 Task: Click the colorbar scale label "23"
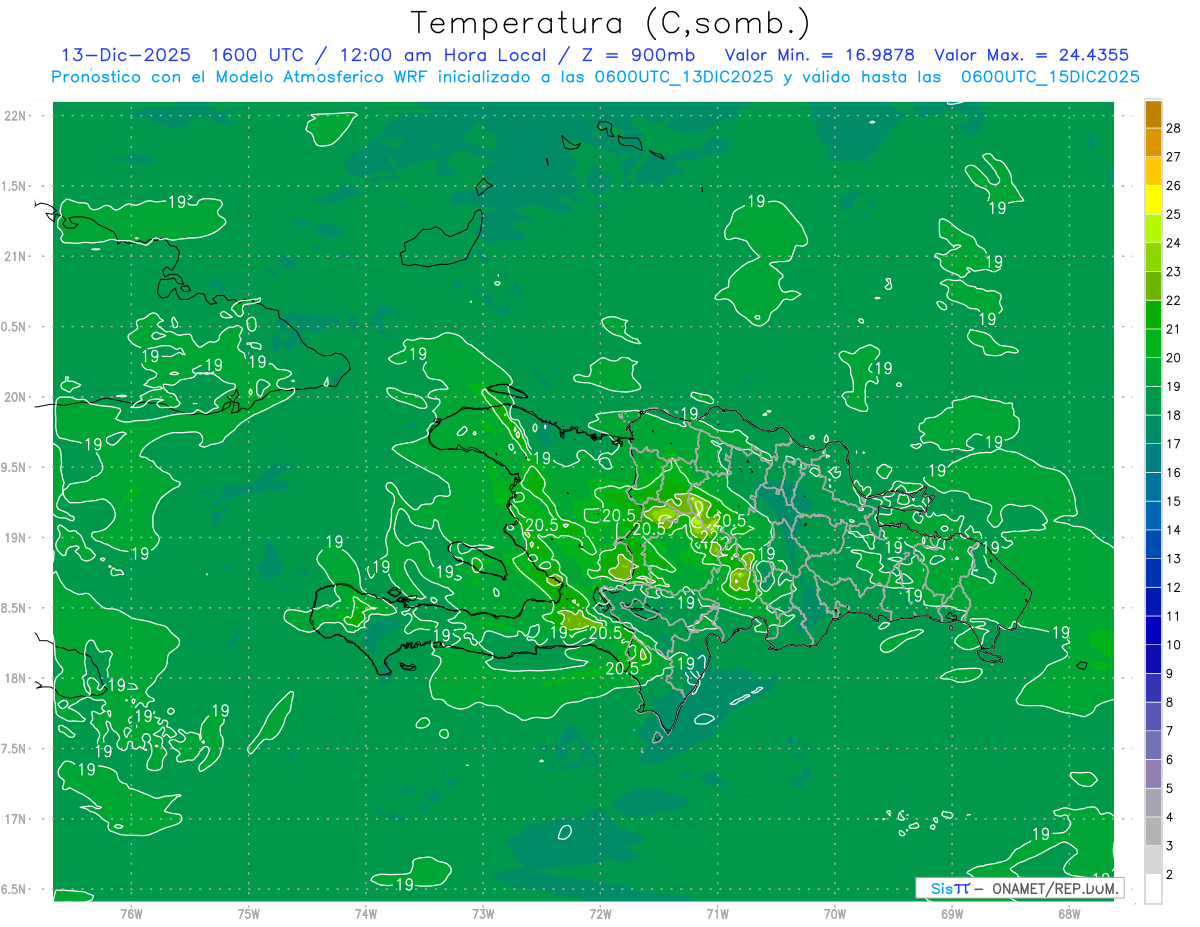[1174, 272]
